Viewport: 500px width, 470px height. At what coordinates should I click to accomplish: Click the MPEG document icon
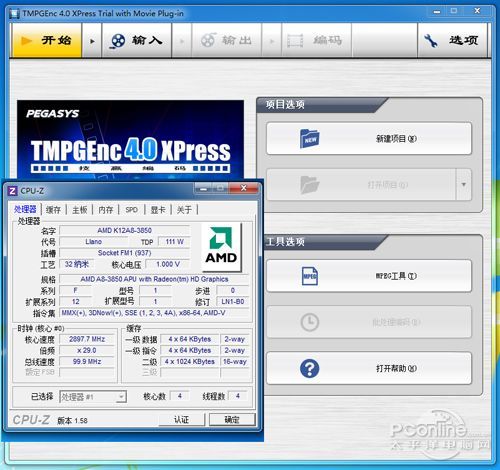click(x=310, y=276)
